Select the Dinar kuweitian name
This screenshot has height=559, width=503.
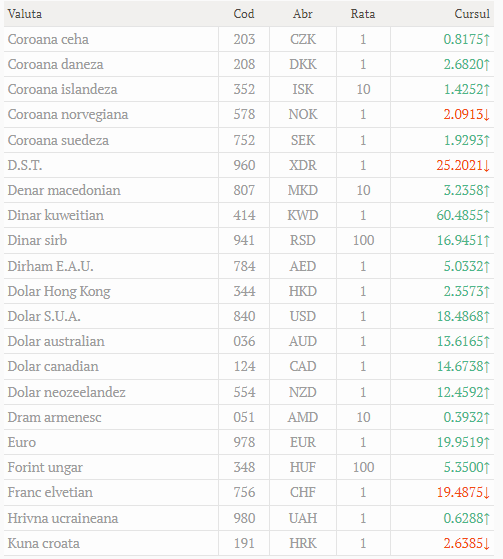[56, 215]
